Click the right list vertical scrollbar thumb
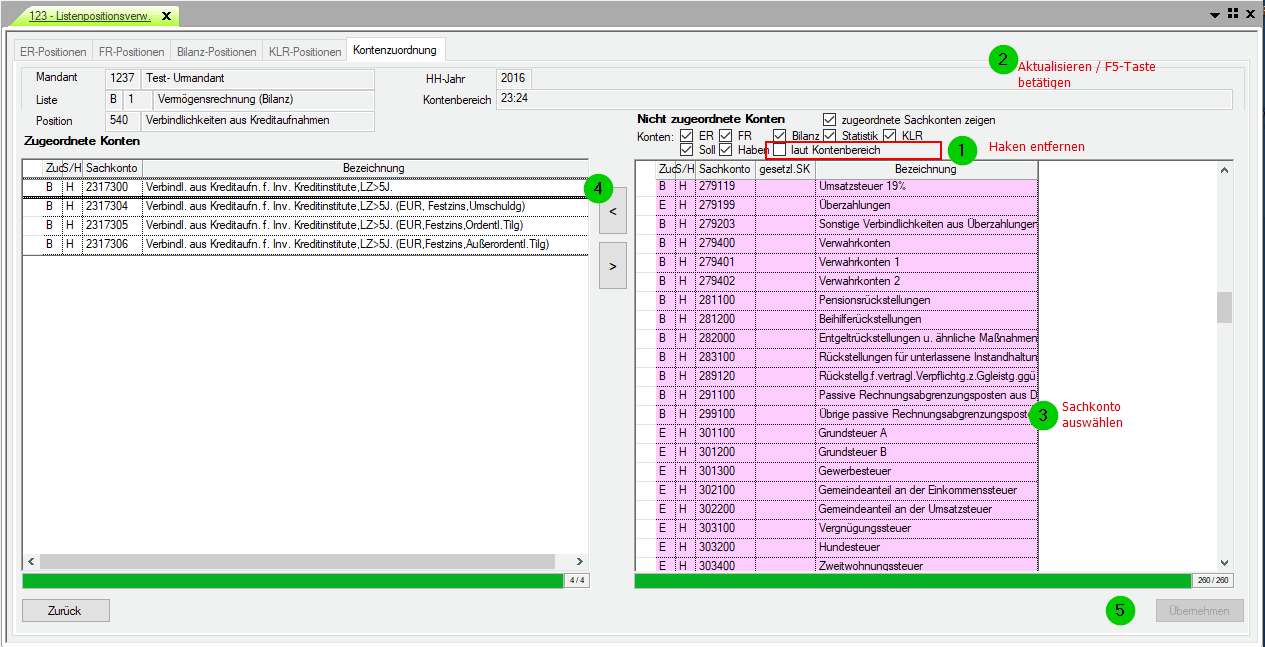This screenshot has height=647, width=1265. coord(1224,307)
